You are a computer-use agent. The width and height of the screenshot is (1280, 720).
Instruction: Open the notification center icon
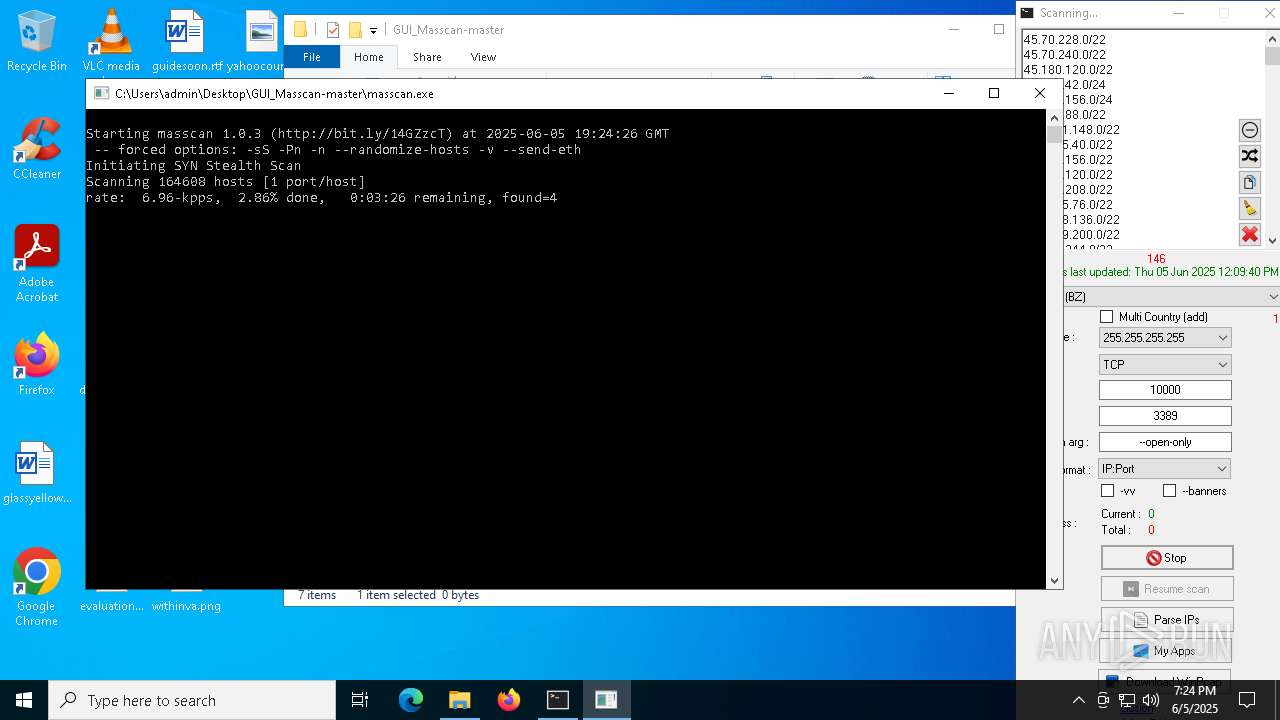[x=1247, y=700]
